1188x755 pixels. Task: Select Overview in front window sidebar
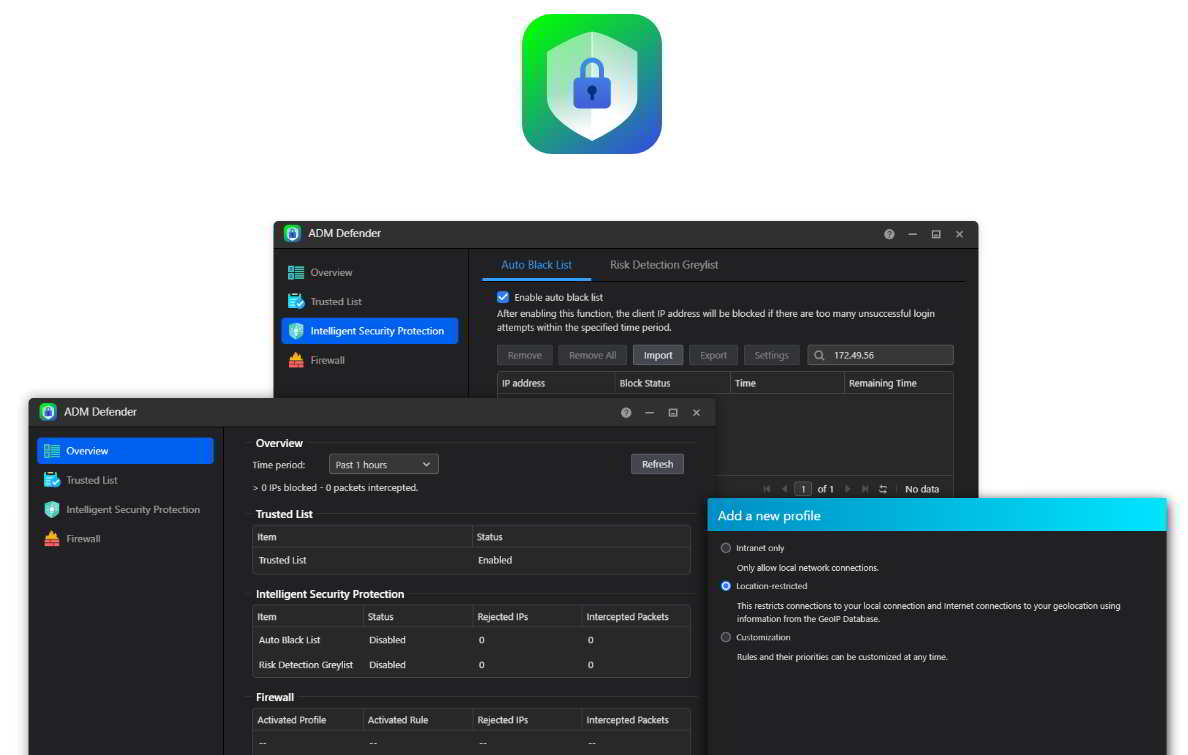pos(125,450)
